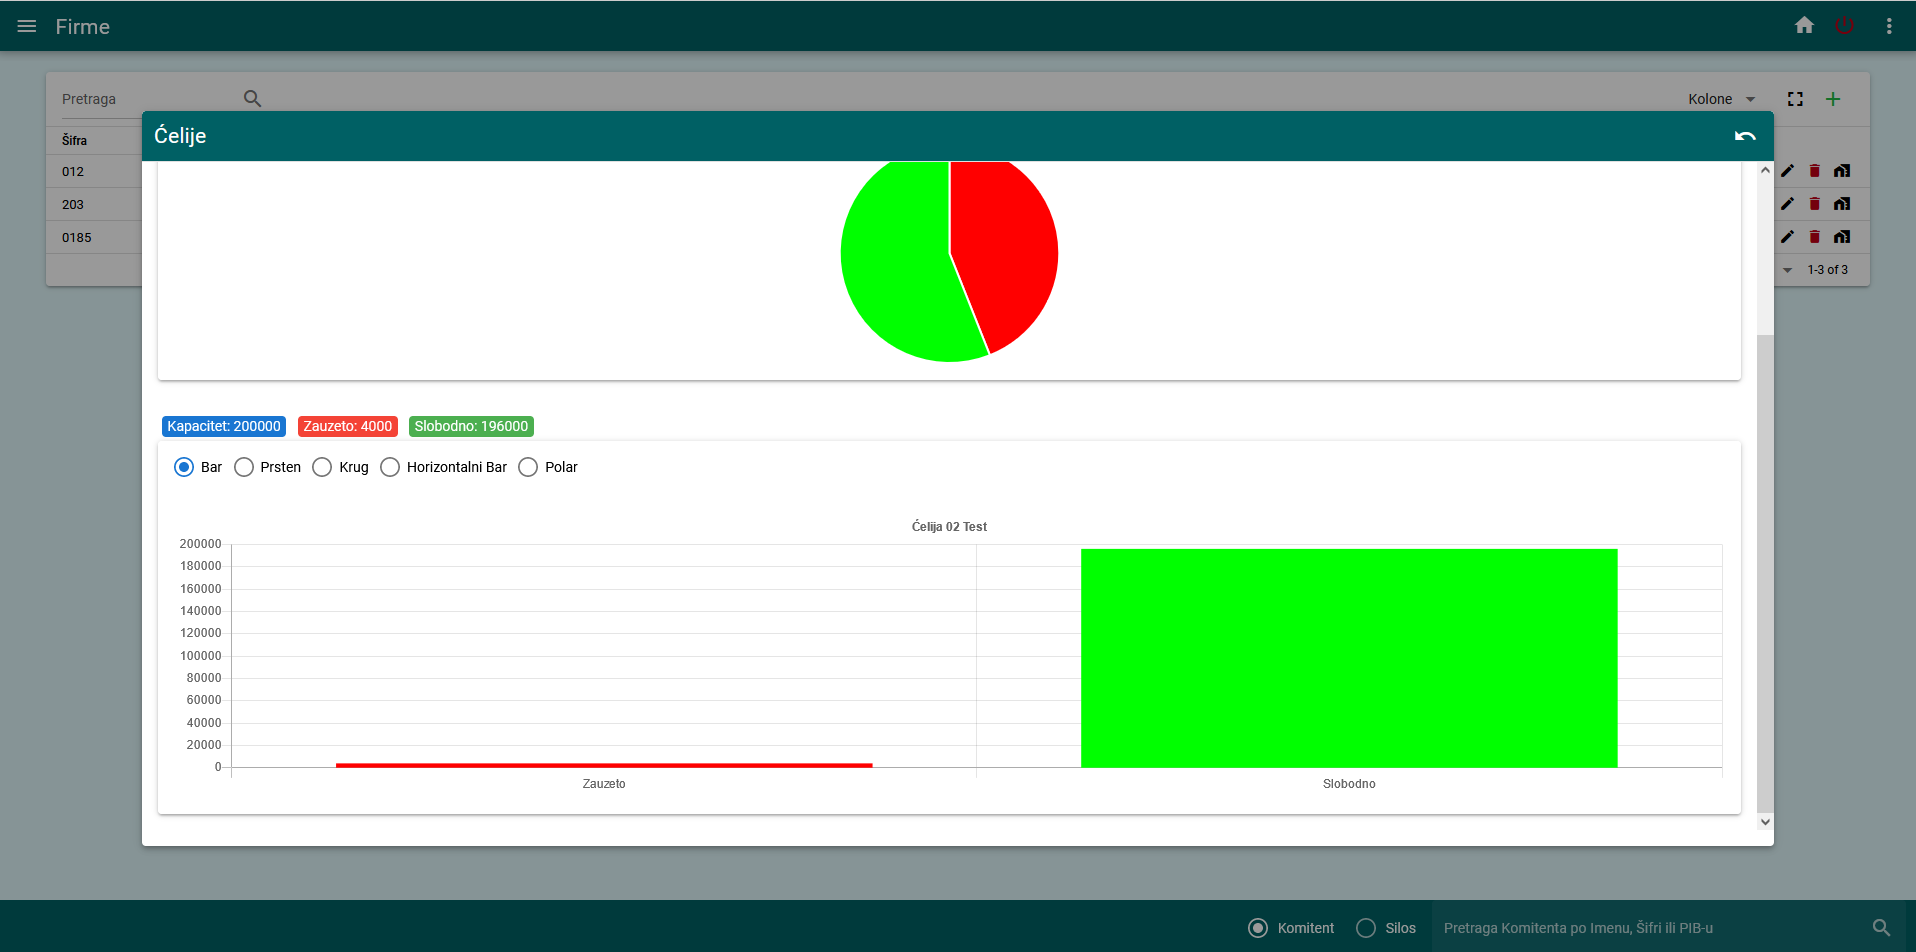
Task: Switch search mode to Silos
Action: point(1366,928)
